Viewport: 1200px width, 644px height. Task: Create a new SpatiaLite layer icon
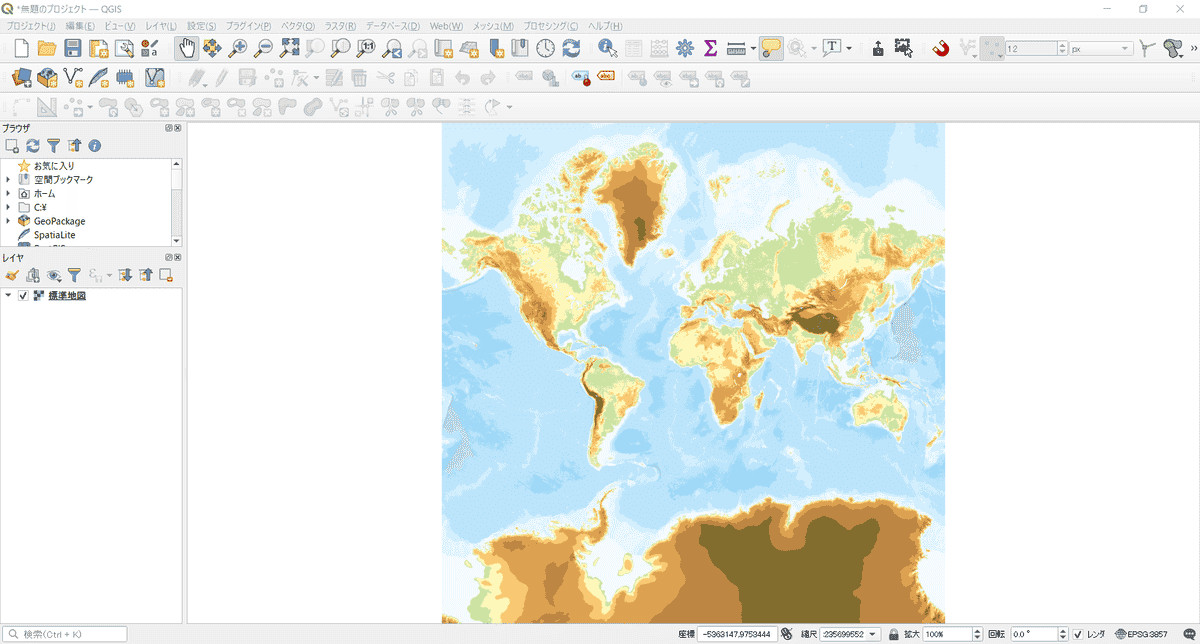99,77
